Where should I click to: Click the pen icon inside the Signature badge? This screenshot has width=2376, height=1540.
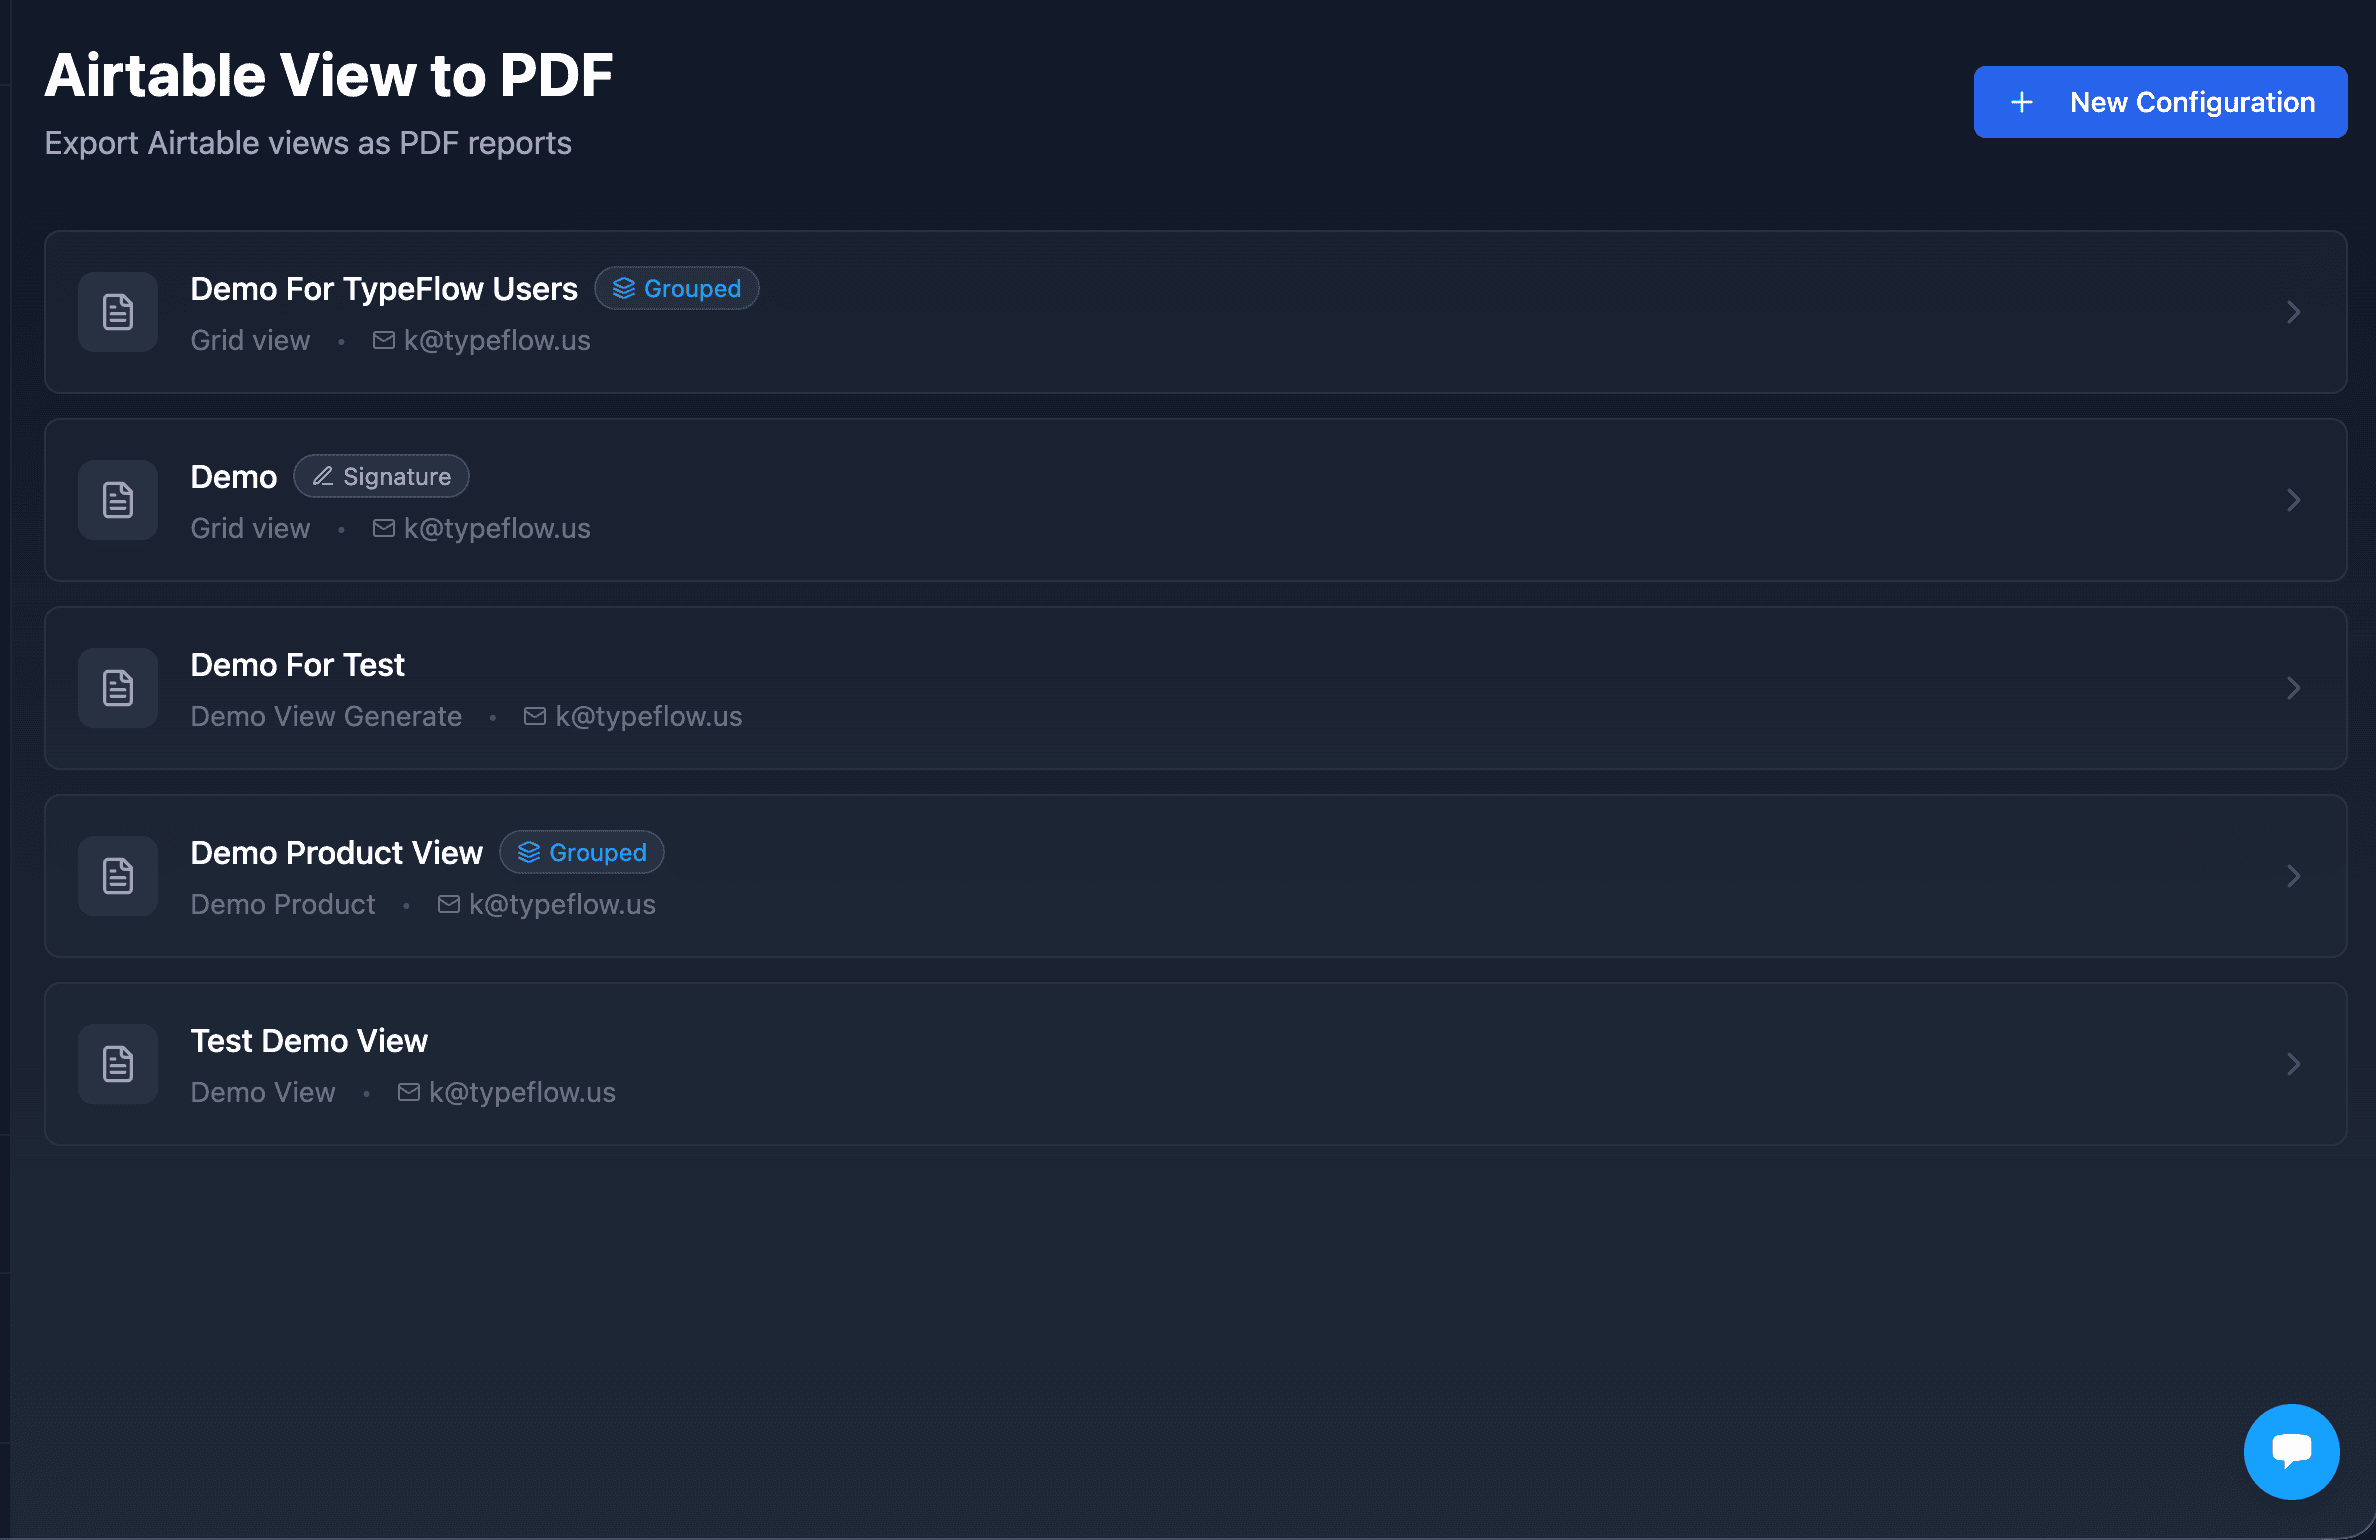pyautogui.click(x=322, y=476)
